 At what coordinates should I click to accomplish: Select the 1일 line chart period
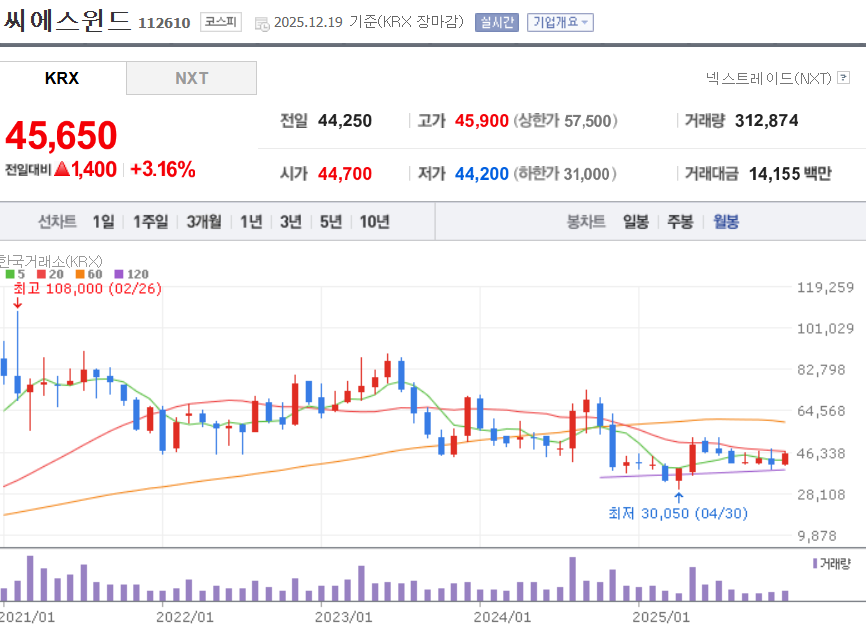pos(103,221)
